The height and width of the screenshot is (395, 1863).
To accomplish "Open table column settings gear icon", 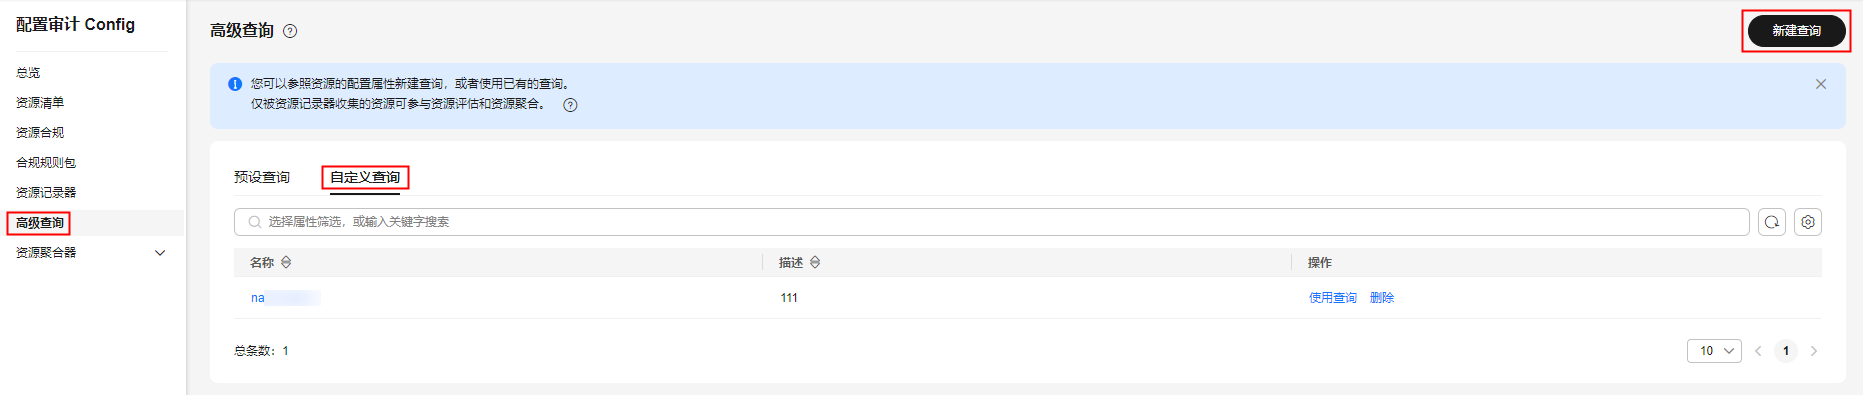I will 1808,222.
